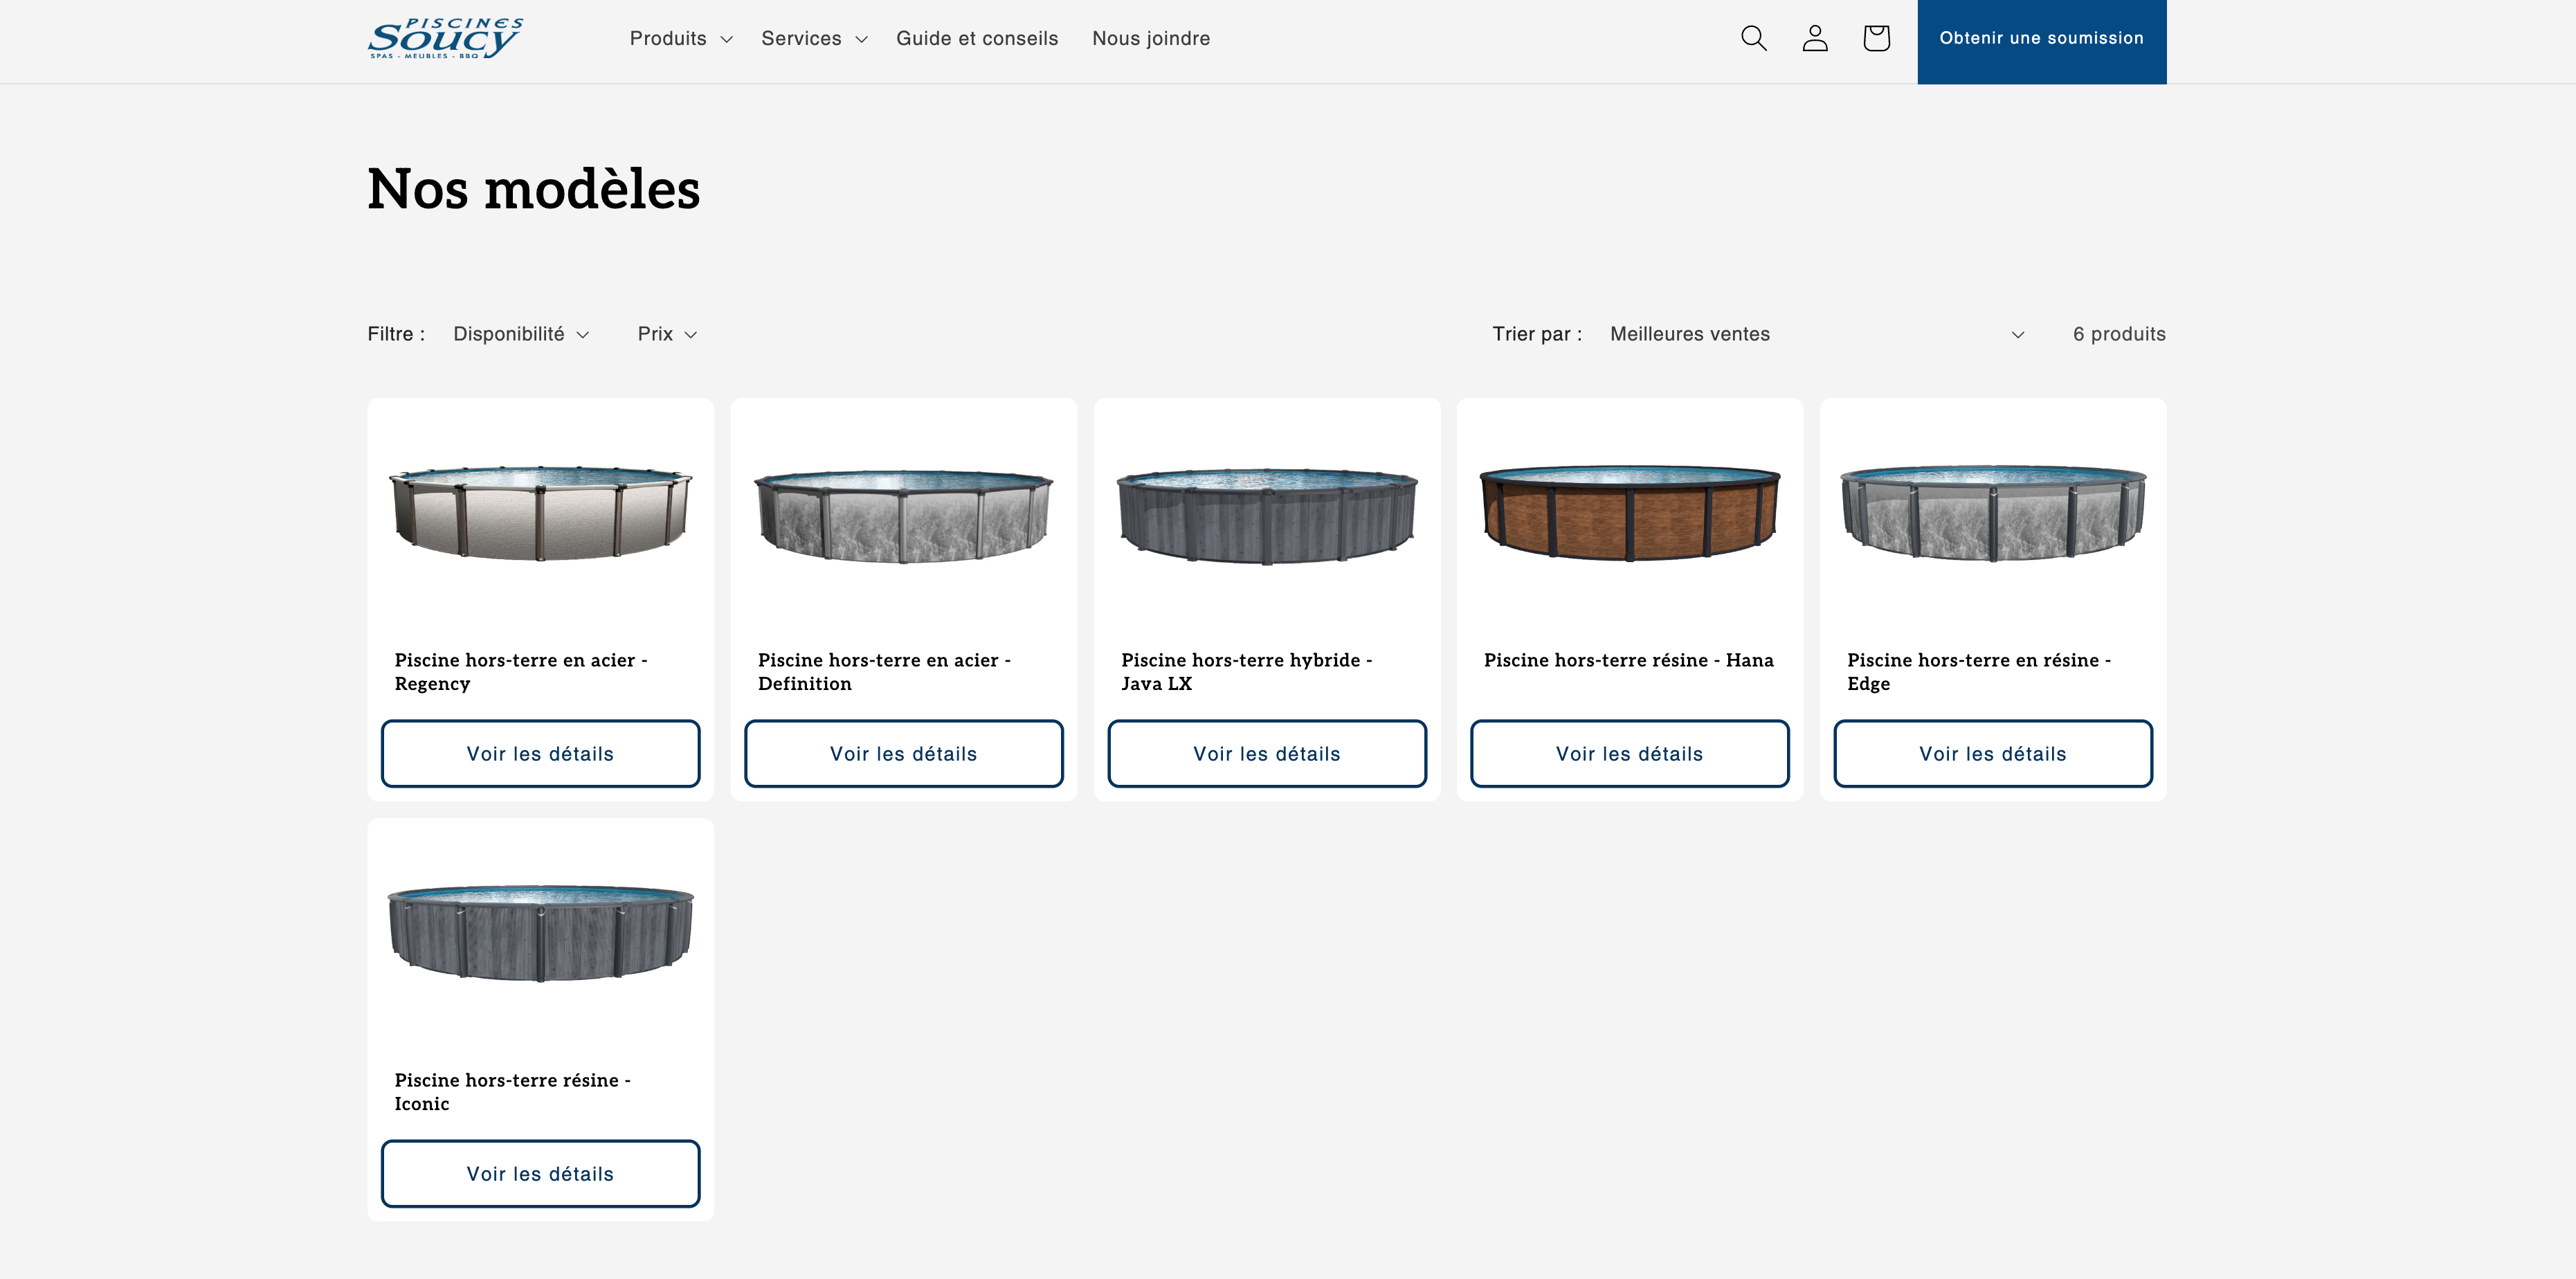Open the search magnifier icon
The height and width of the screenshot is (1279, 2576).
[x=1754, y=38]
